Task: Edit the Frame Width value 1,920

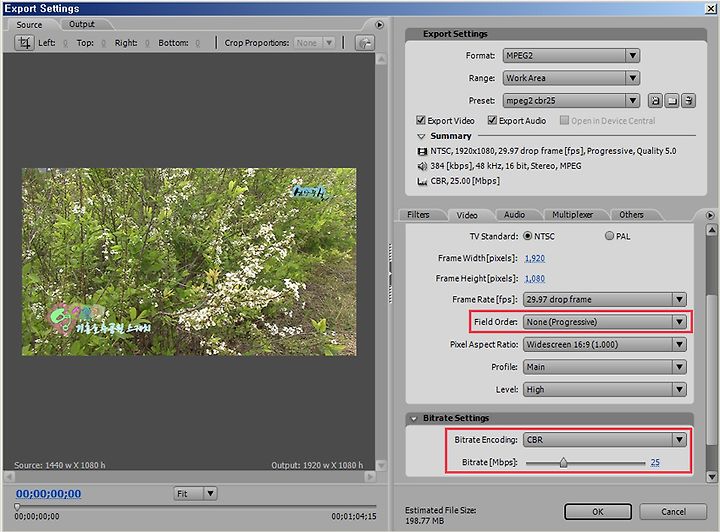Action: click(535, 258)
